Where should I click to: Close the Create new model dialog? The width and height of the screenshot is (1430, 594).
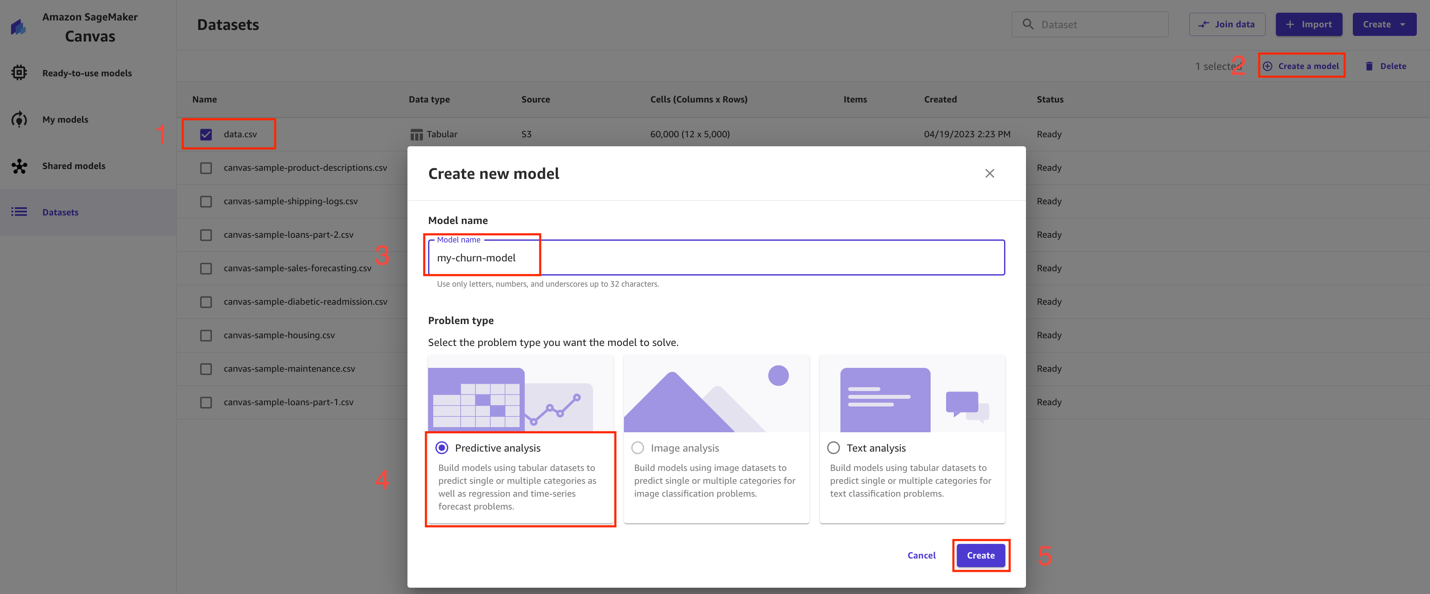pyautogui.click(x=989, y=174)
